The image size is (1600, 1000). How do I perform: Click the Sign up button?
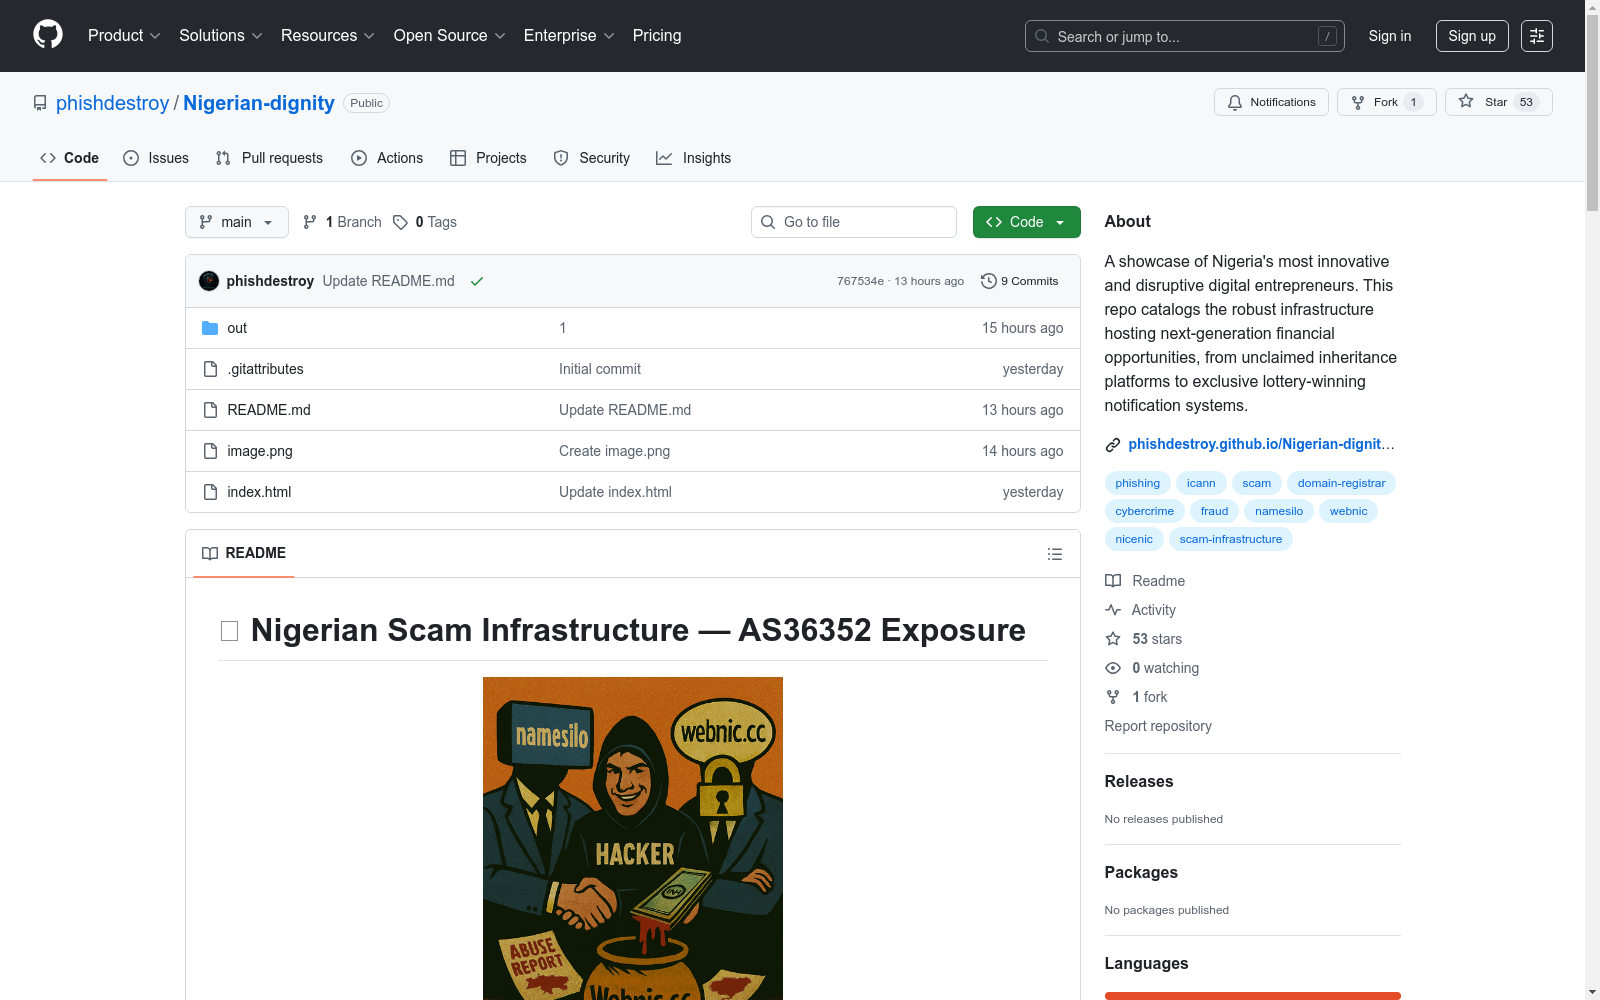(x=1472, y=36)
